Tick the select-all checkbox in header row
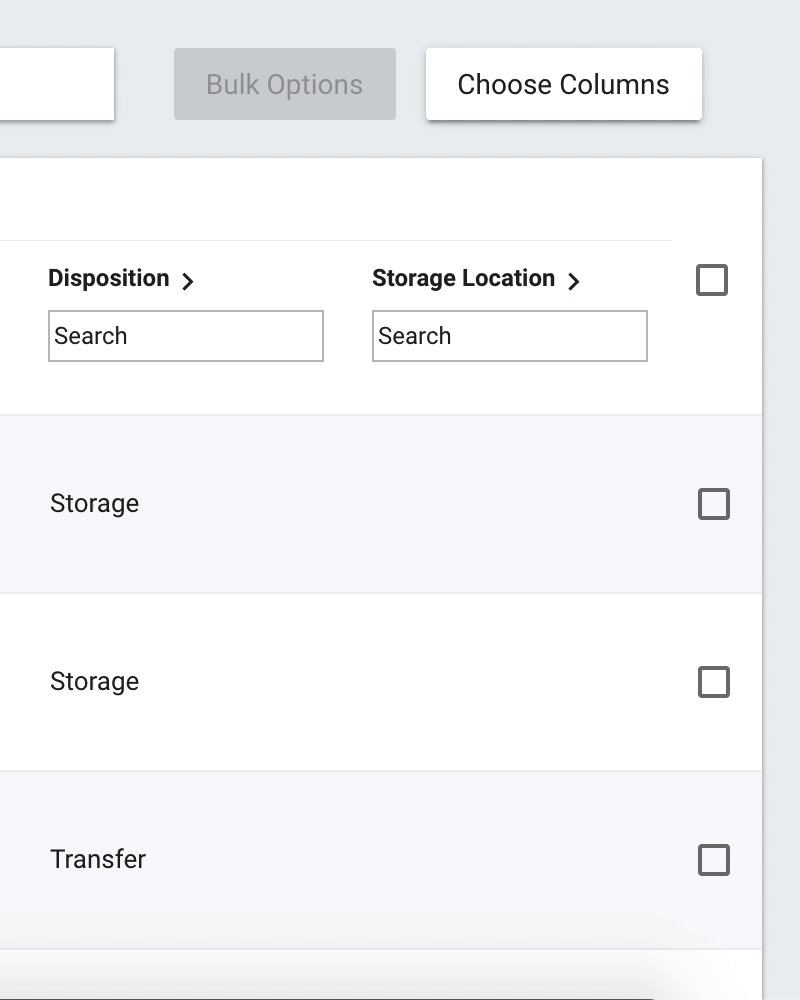This screenshot has width=800, height=1000. [x=712, y=280]
